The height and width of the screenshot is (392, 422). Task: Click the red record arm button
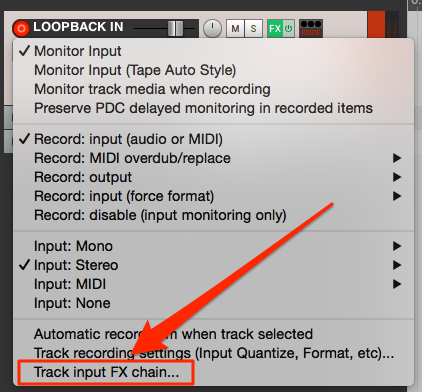[21, 28]
